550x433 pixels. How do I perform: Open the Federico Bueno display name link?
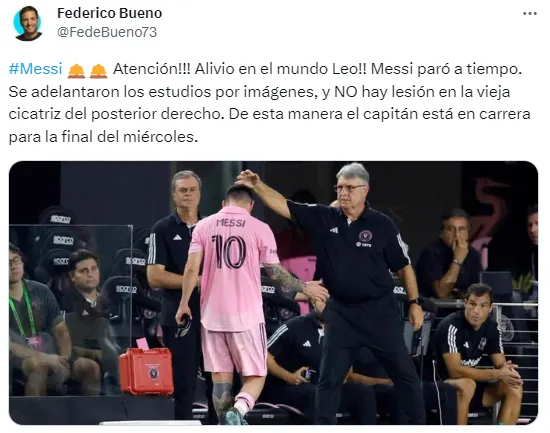tap(109, 13)
